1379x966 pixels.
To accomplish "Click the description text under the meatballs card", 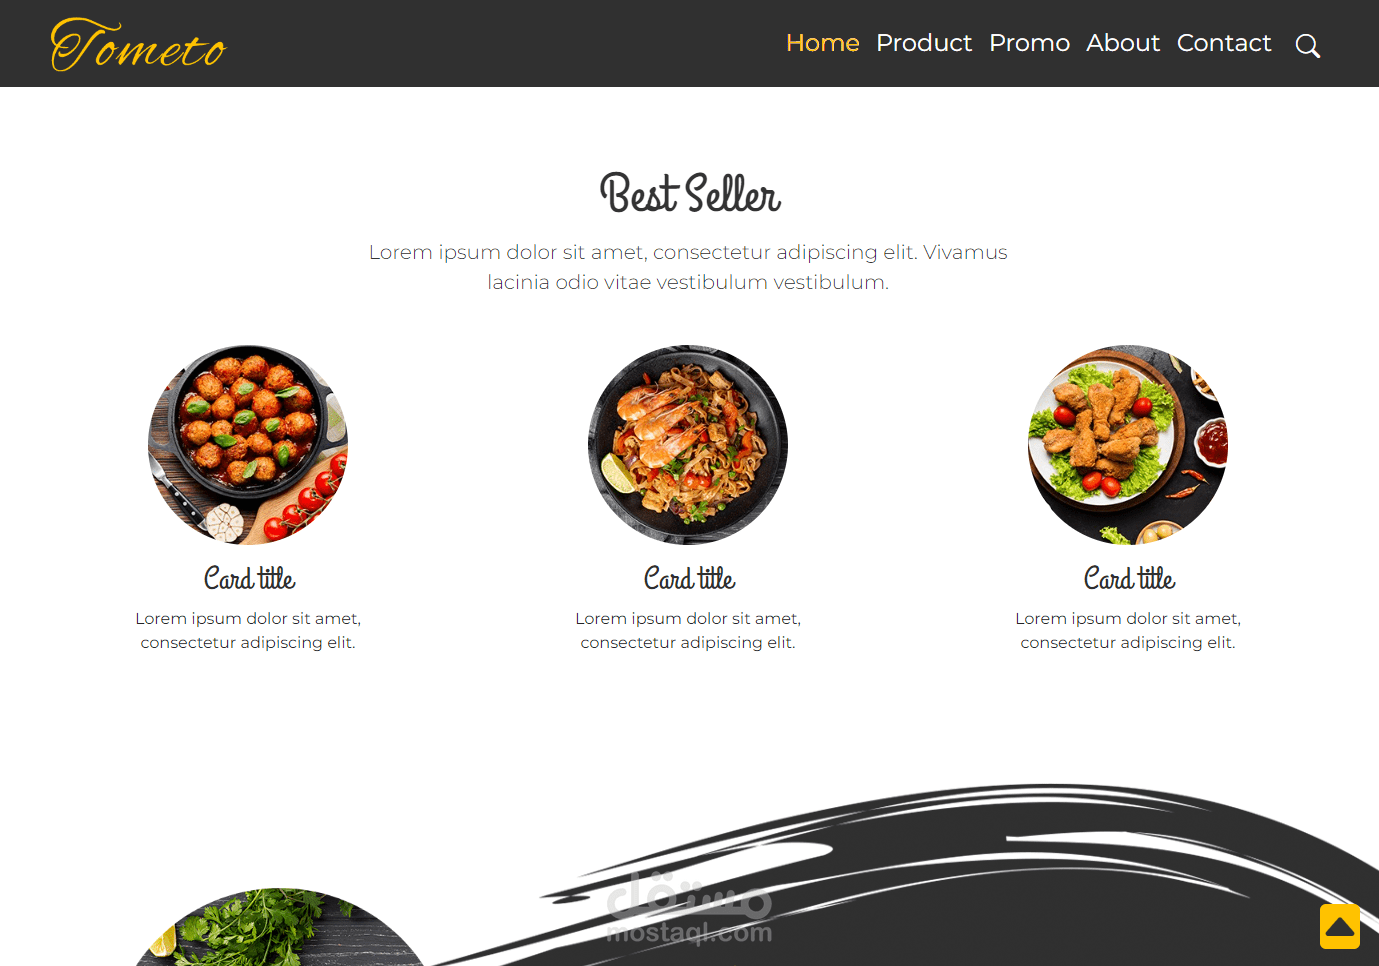I will (x=248, y=630).
